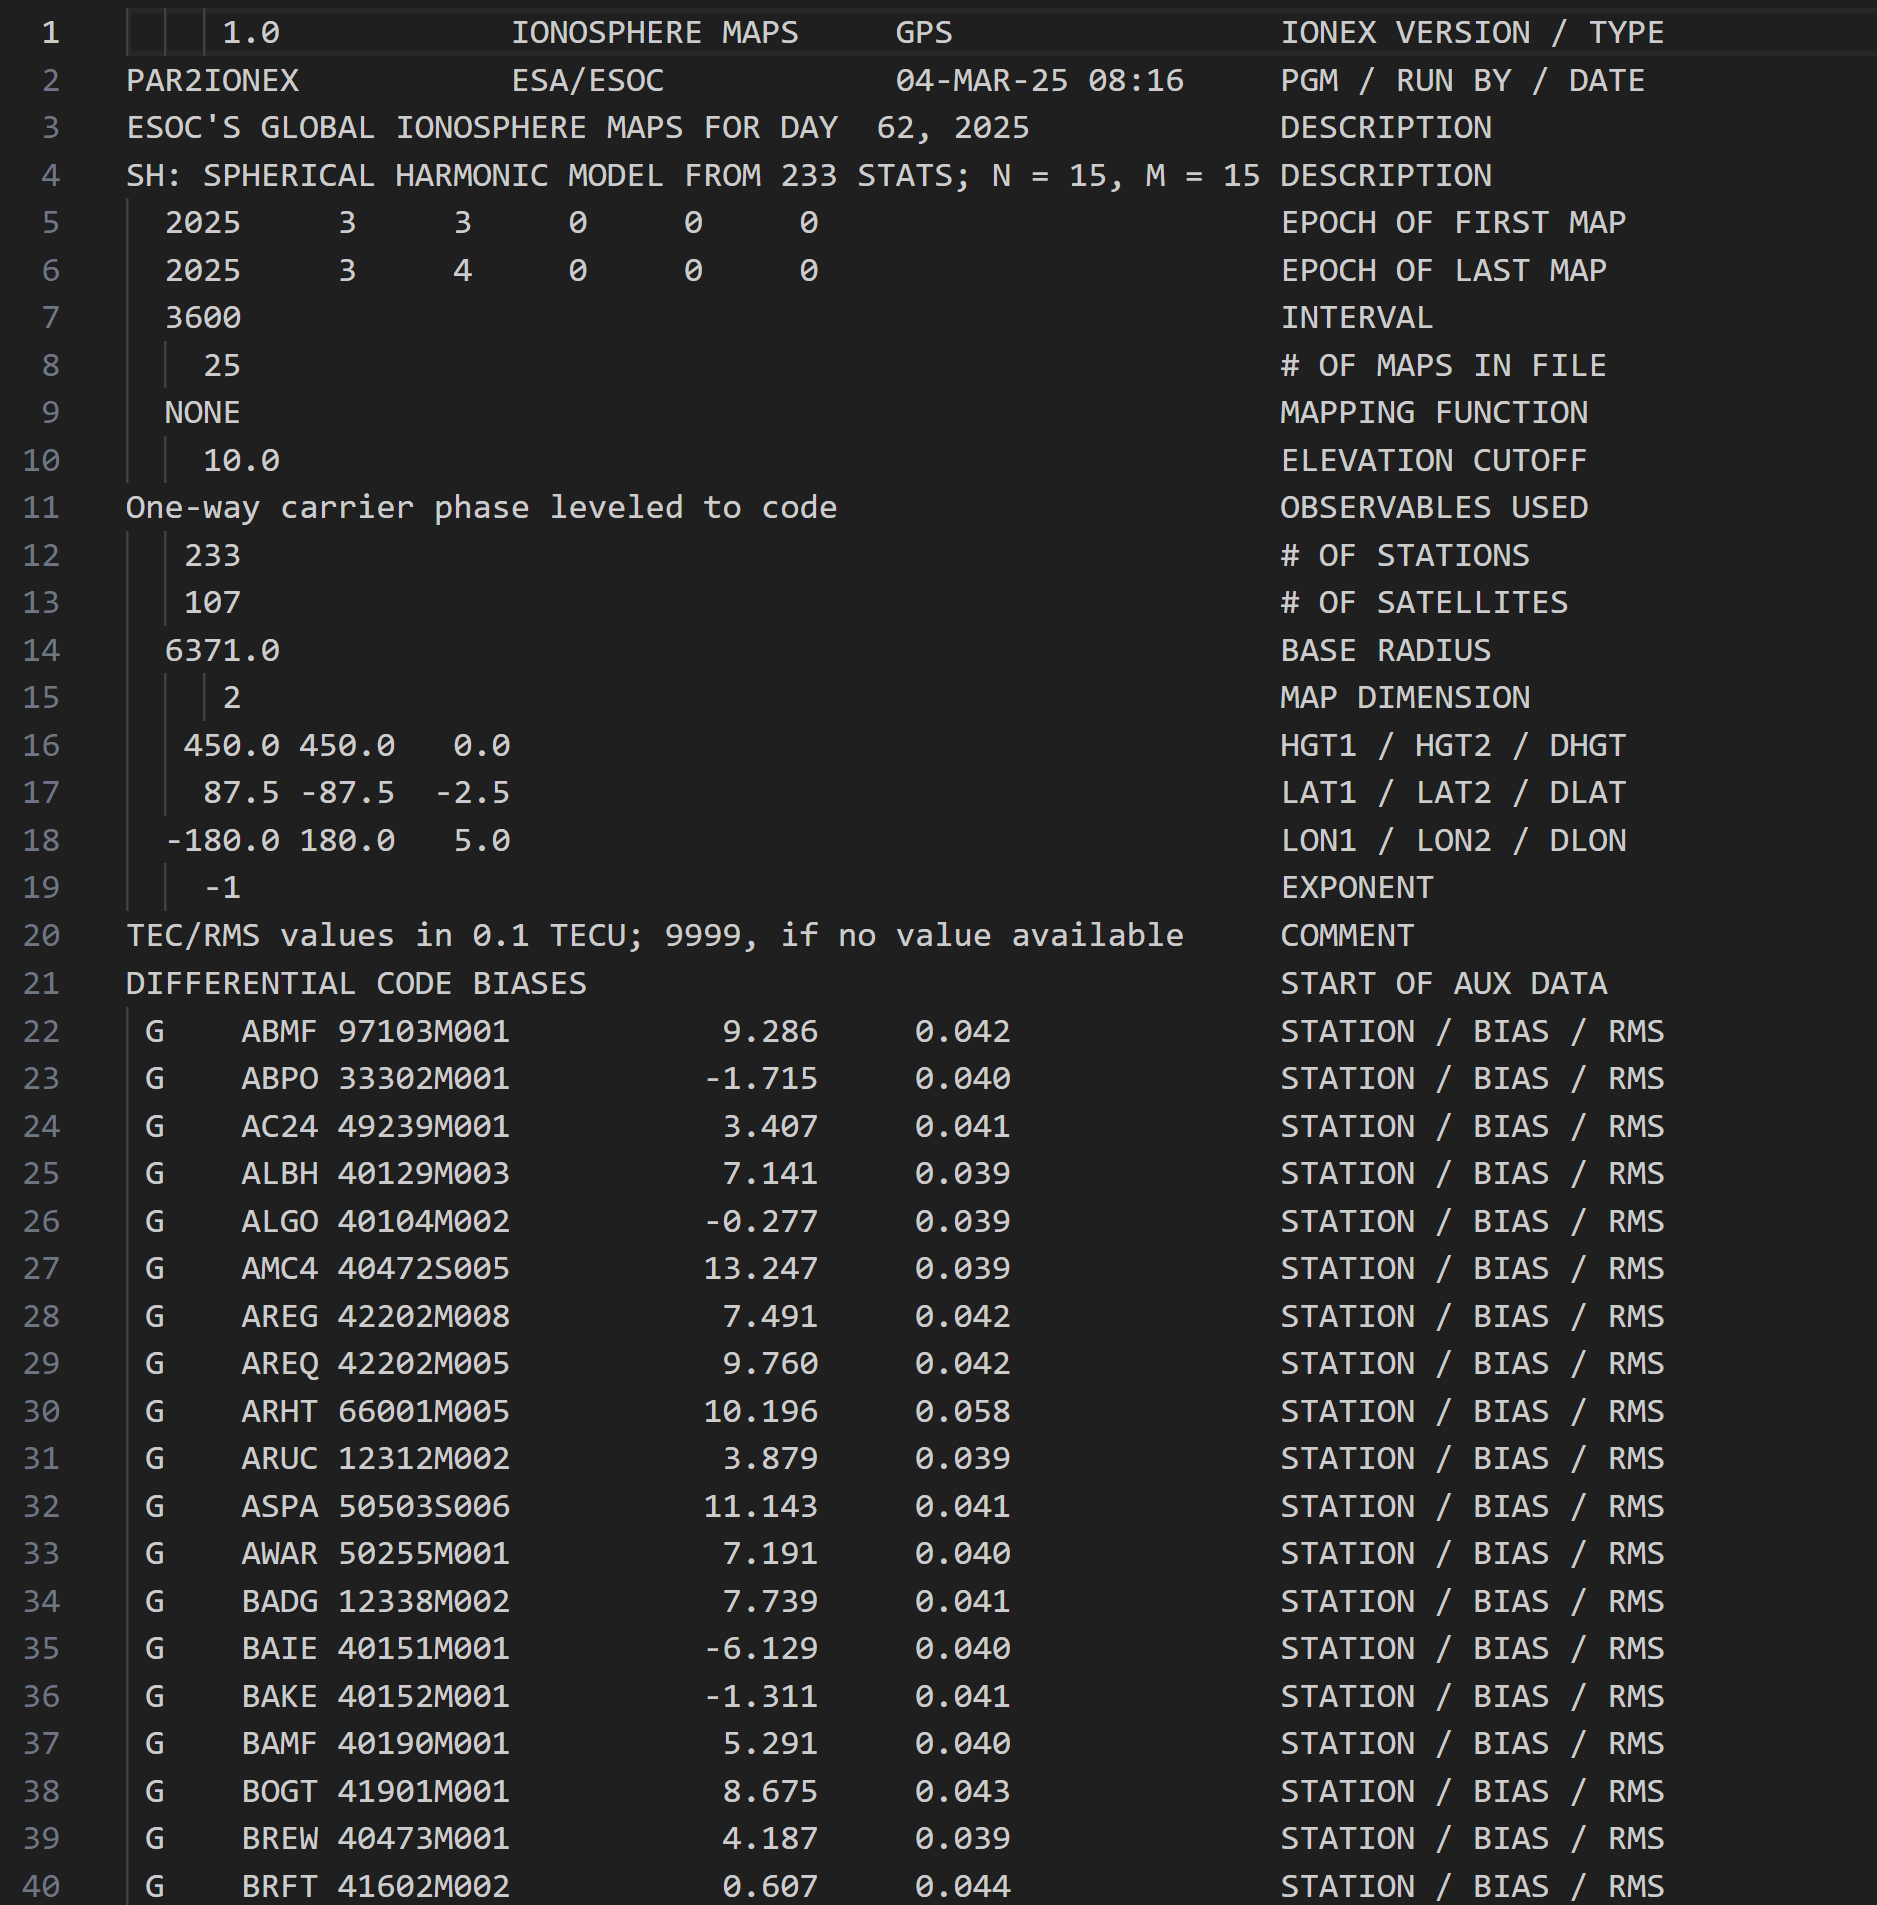The image size is (1877, 1905).
Task: Click the DIFFERENTIAL CODE BIASES text
Action: [x=356, y=983]
